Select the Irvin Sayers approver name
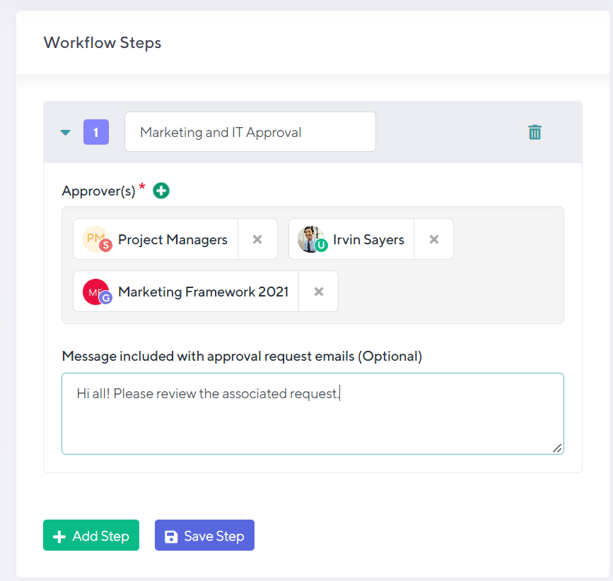Image resolution: width=613 pixels, height=581 pixels. [x=369, y=240]
